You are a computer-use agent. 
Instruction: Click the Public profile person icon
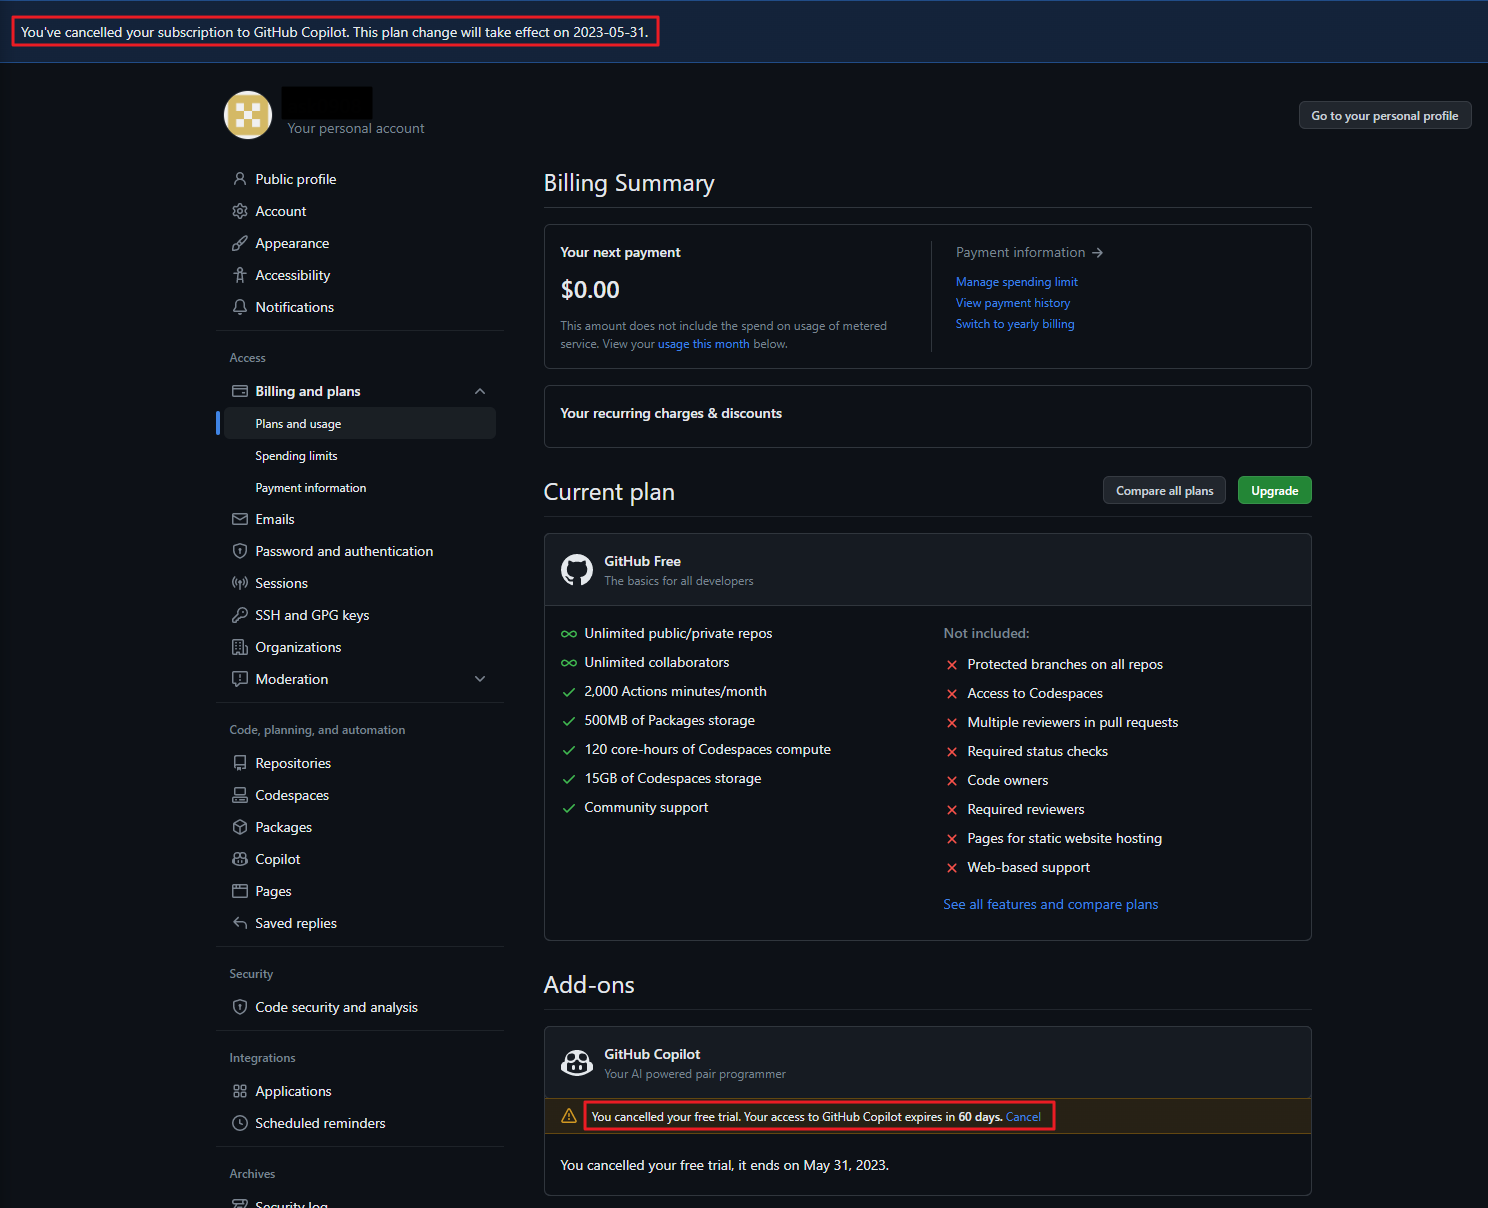pos(240,179)
